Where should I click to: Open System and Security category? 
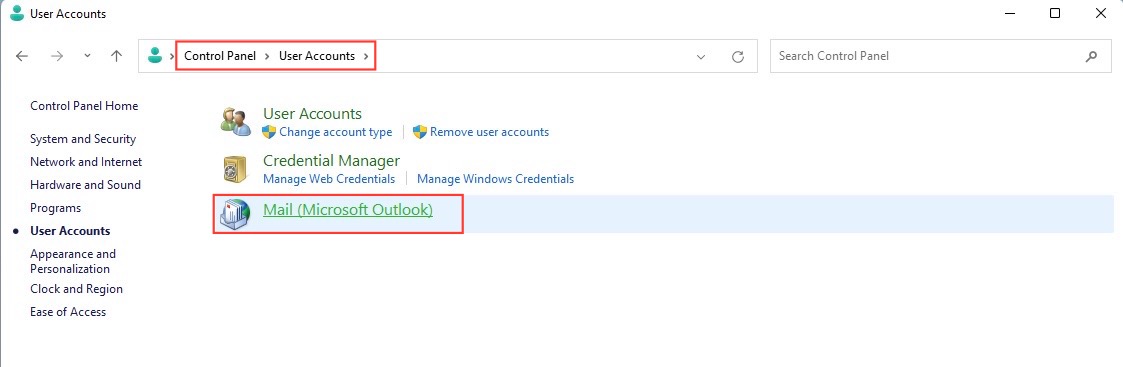coord(83,139)
